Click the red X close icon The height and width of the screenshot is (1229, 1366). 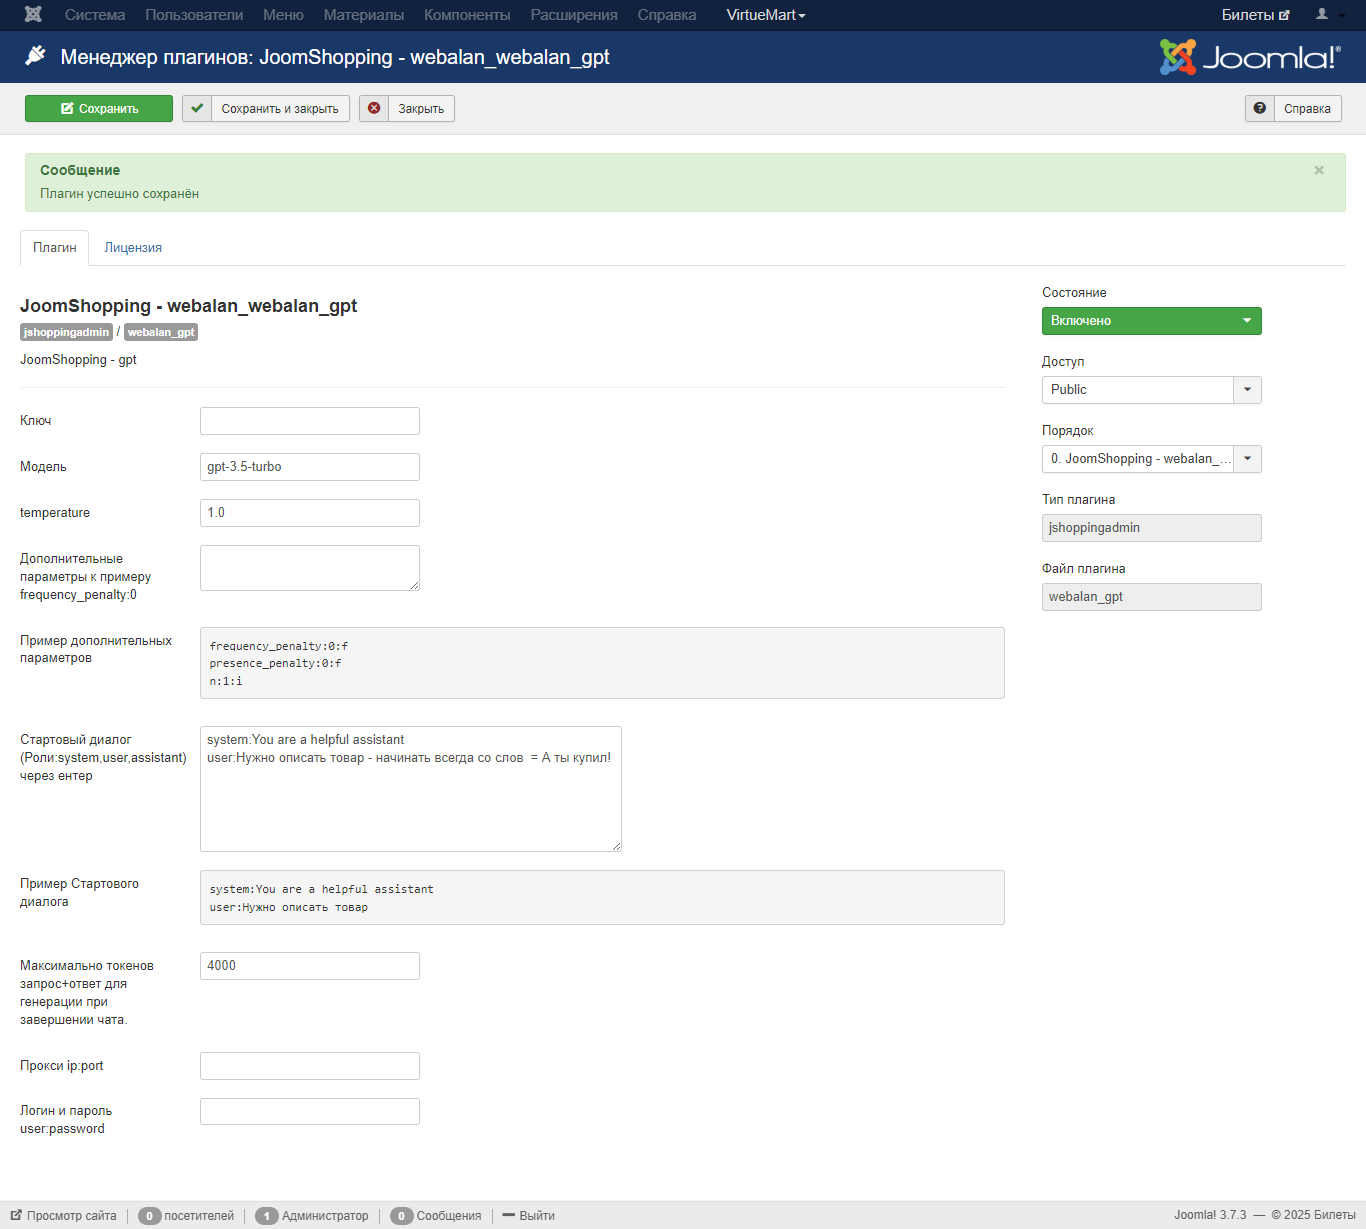[374, 108]
